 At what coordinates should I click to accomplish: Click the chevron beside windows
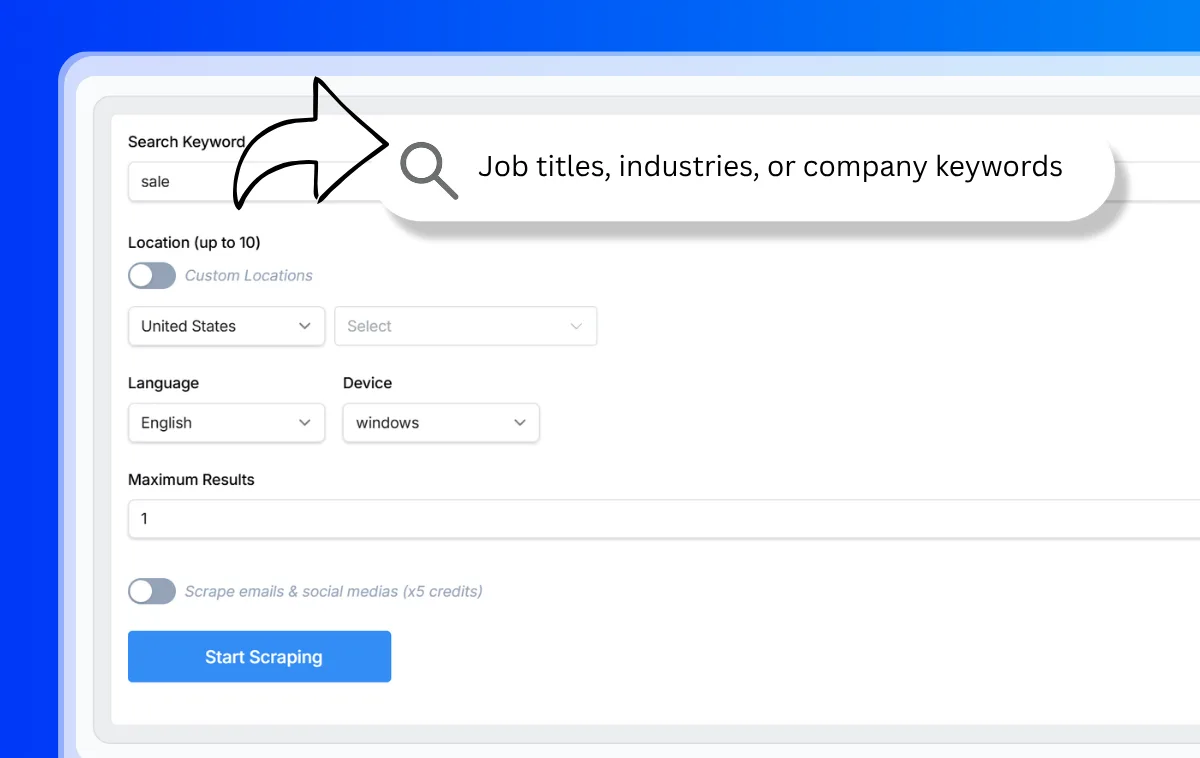(x=520, y=423)
